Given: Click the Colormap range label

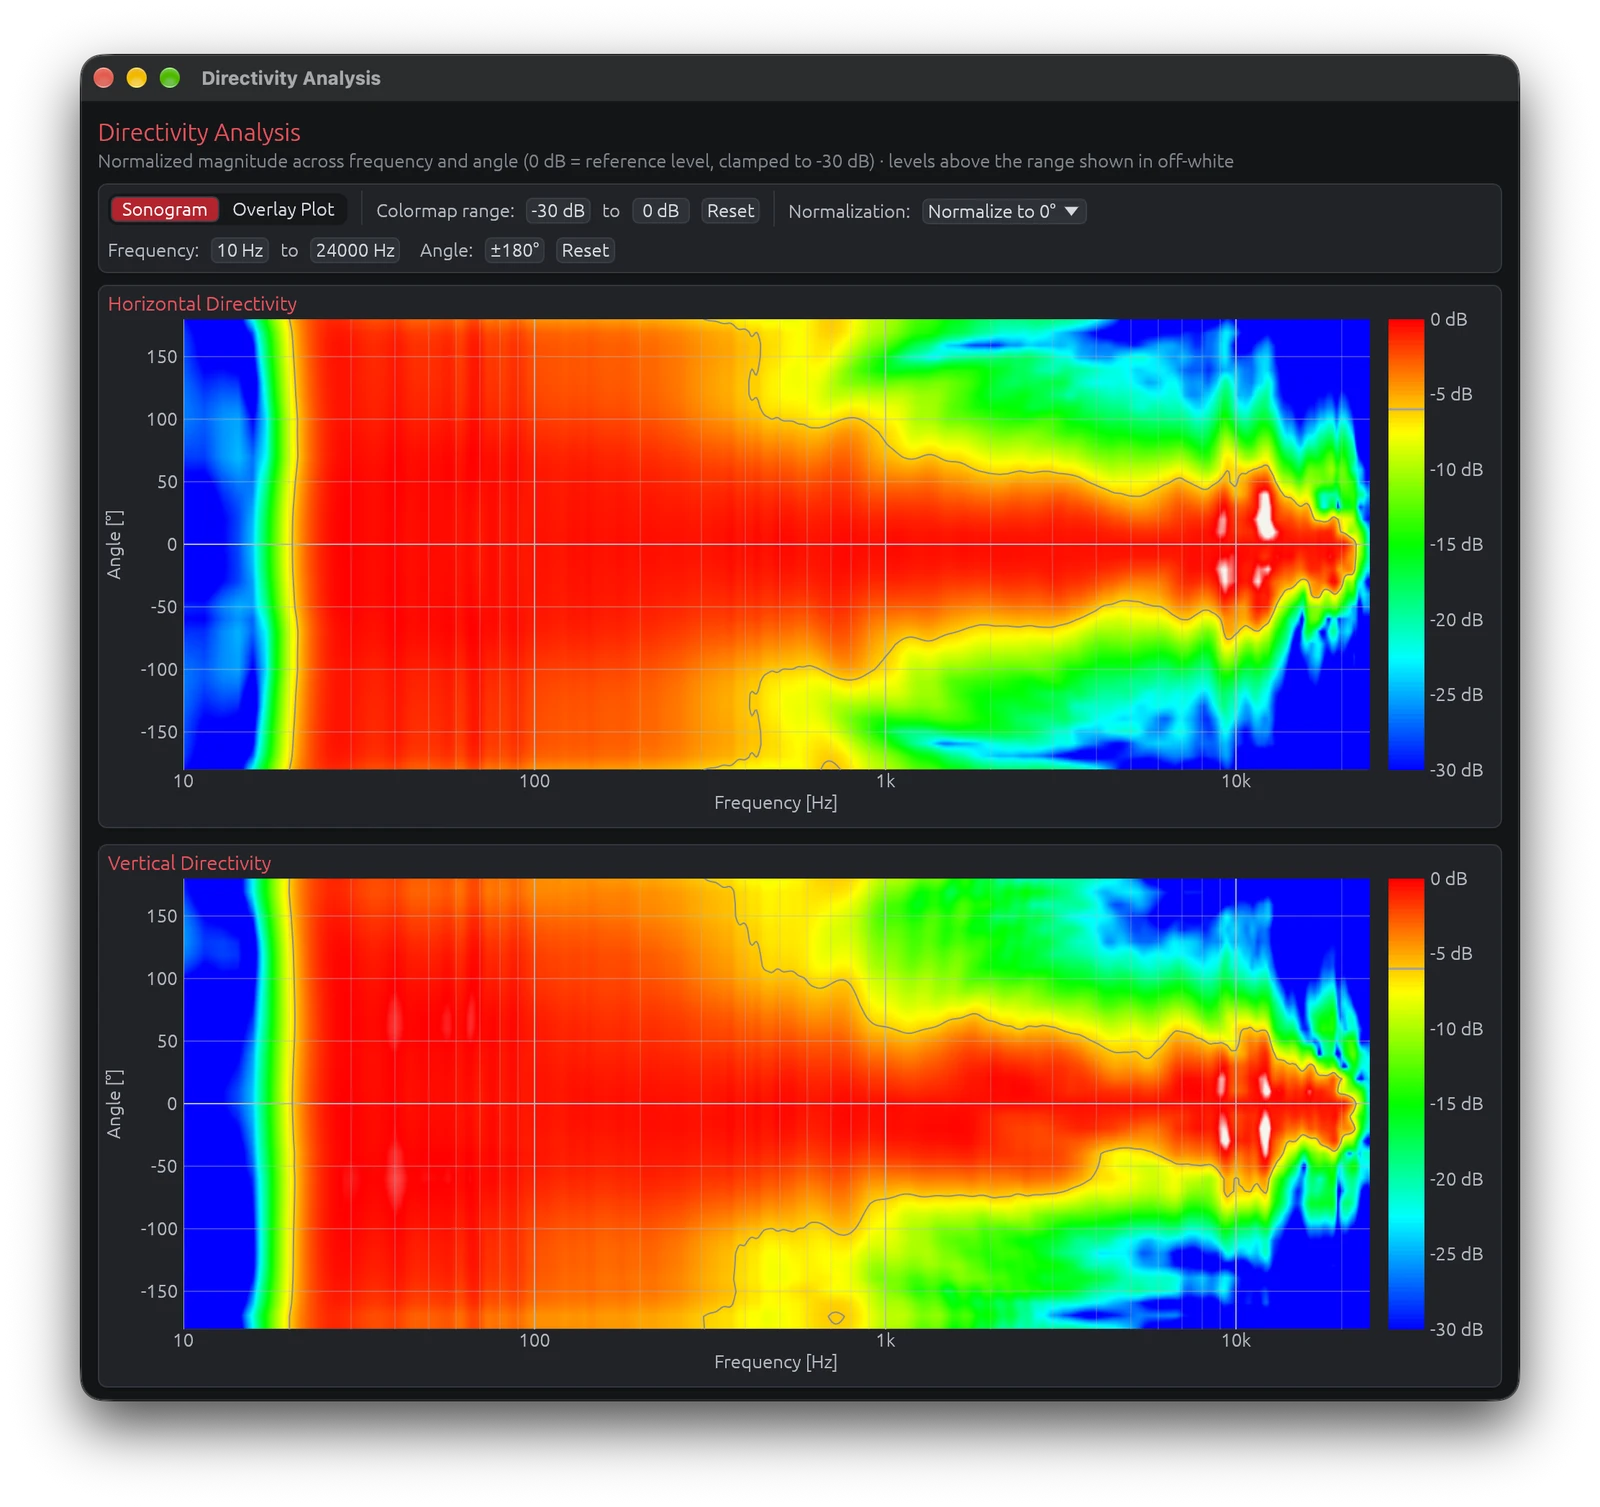Looking at the screenshot, I should [445, 211].
